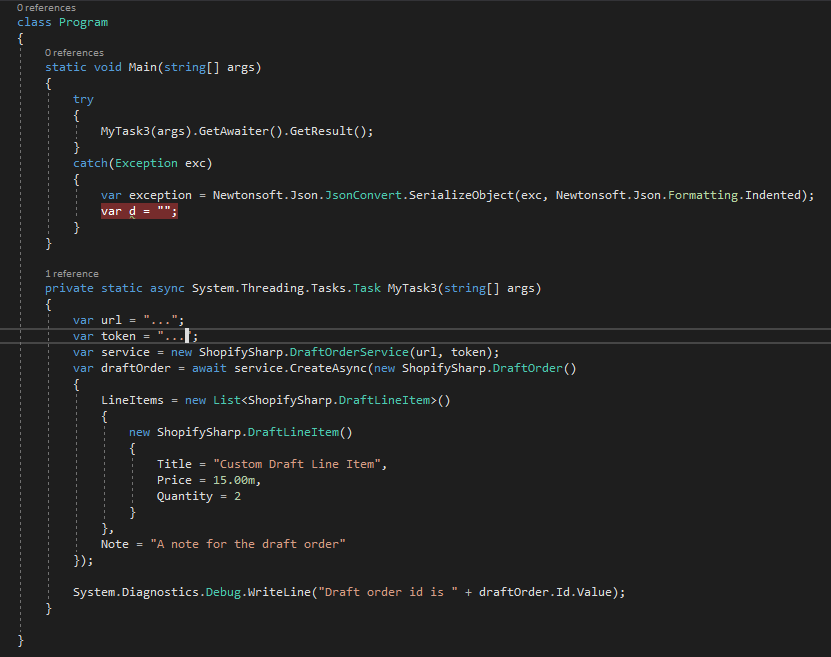Click the try keyword in Main
The width and height of the screenshot is (831, 657).
click(82, 98)
